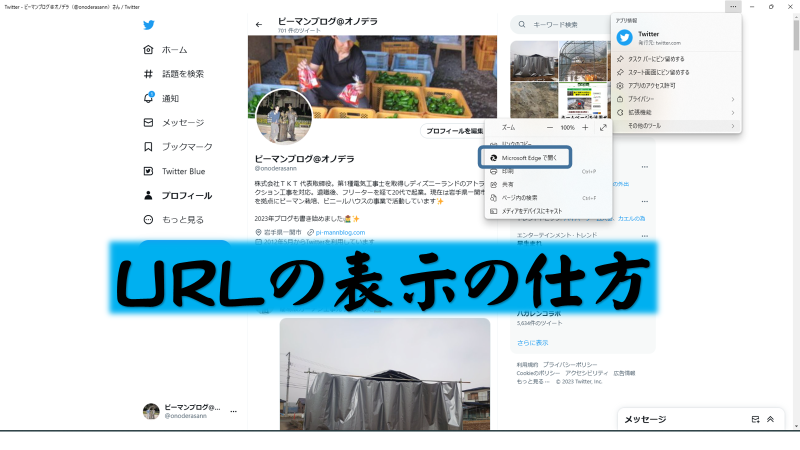Click the zoom fullscreen arrow icon

pyautogui.click(x=603, y=128)
